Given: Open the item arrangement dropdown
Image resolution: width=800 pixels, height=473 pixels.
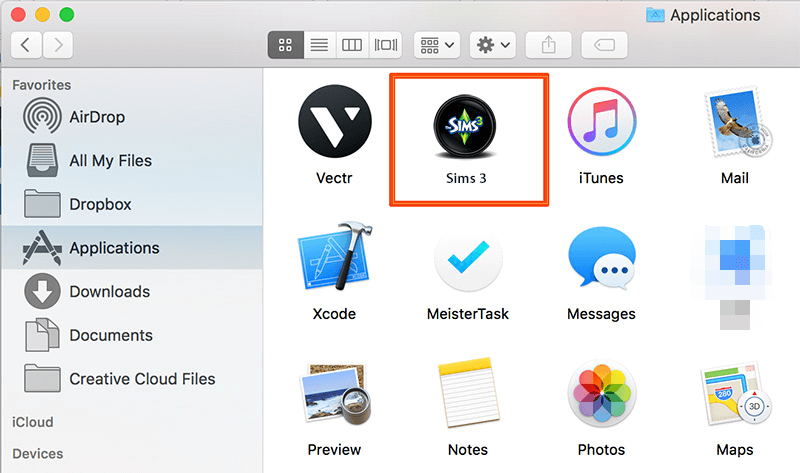Looking at the screenshot, I should point(437,45).
